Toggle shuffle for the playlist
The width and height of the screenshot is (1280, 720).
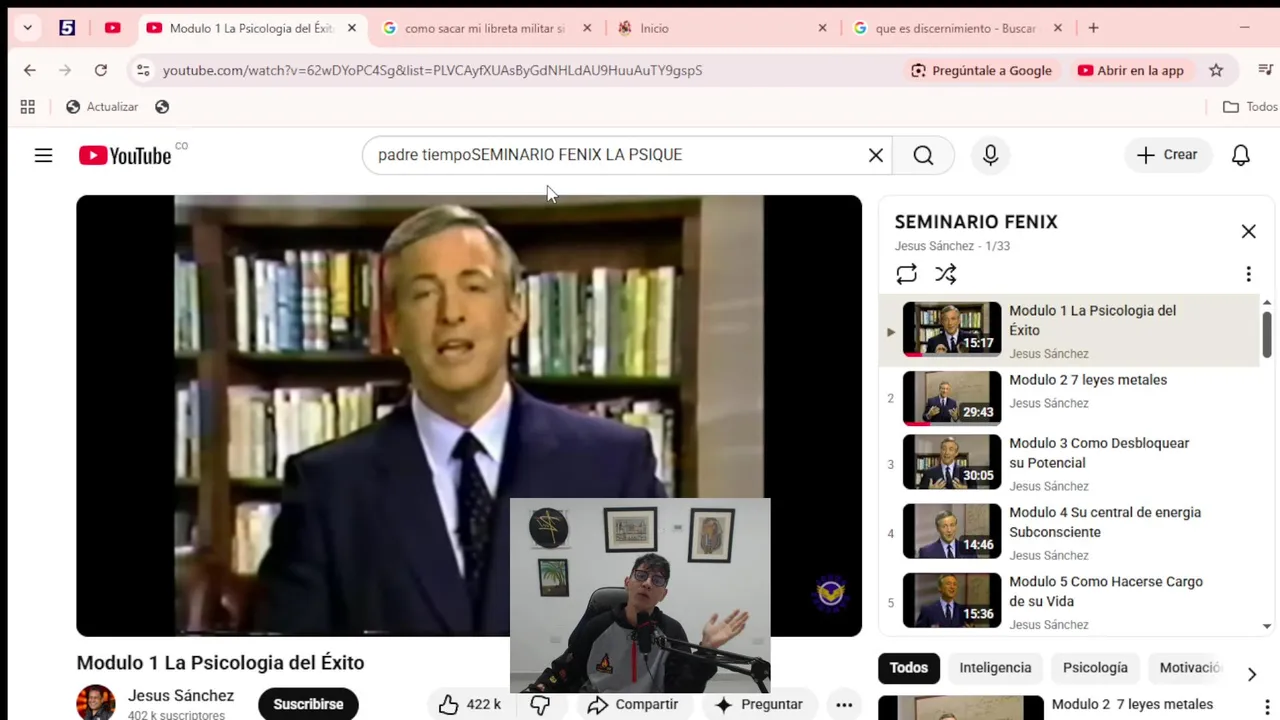pyautogui.click(x=946, y=274)
